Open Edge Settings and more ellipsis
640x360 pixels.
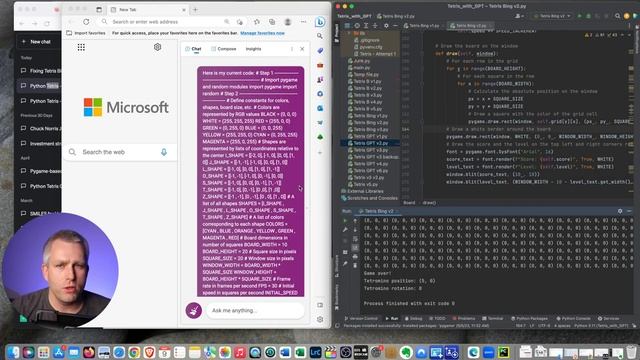[x=303, y=22]
